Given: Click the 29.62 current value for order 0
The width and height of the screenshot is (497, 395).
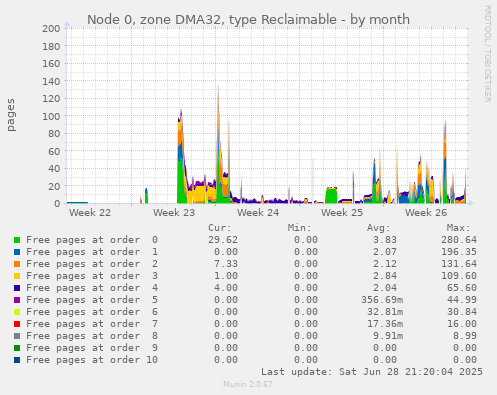Looking at the screenshot, I should click(223, 240).
